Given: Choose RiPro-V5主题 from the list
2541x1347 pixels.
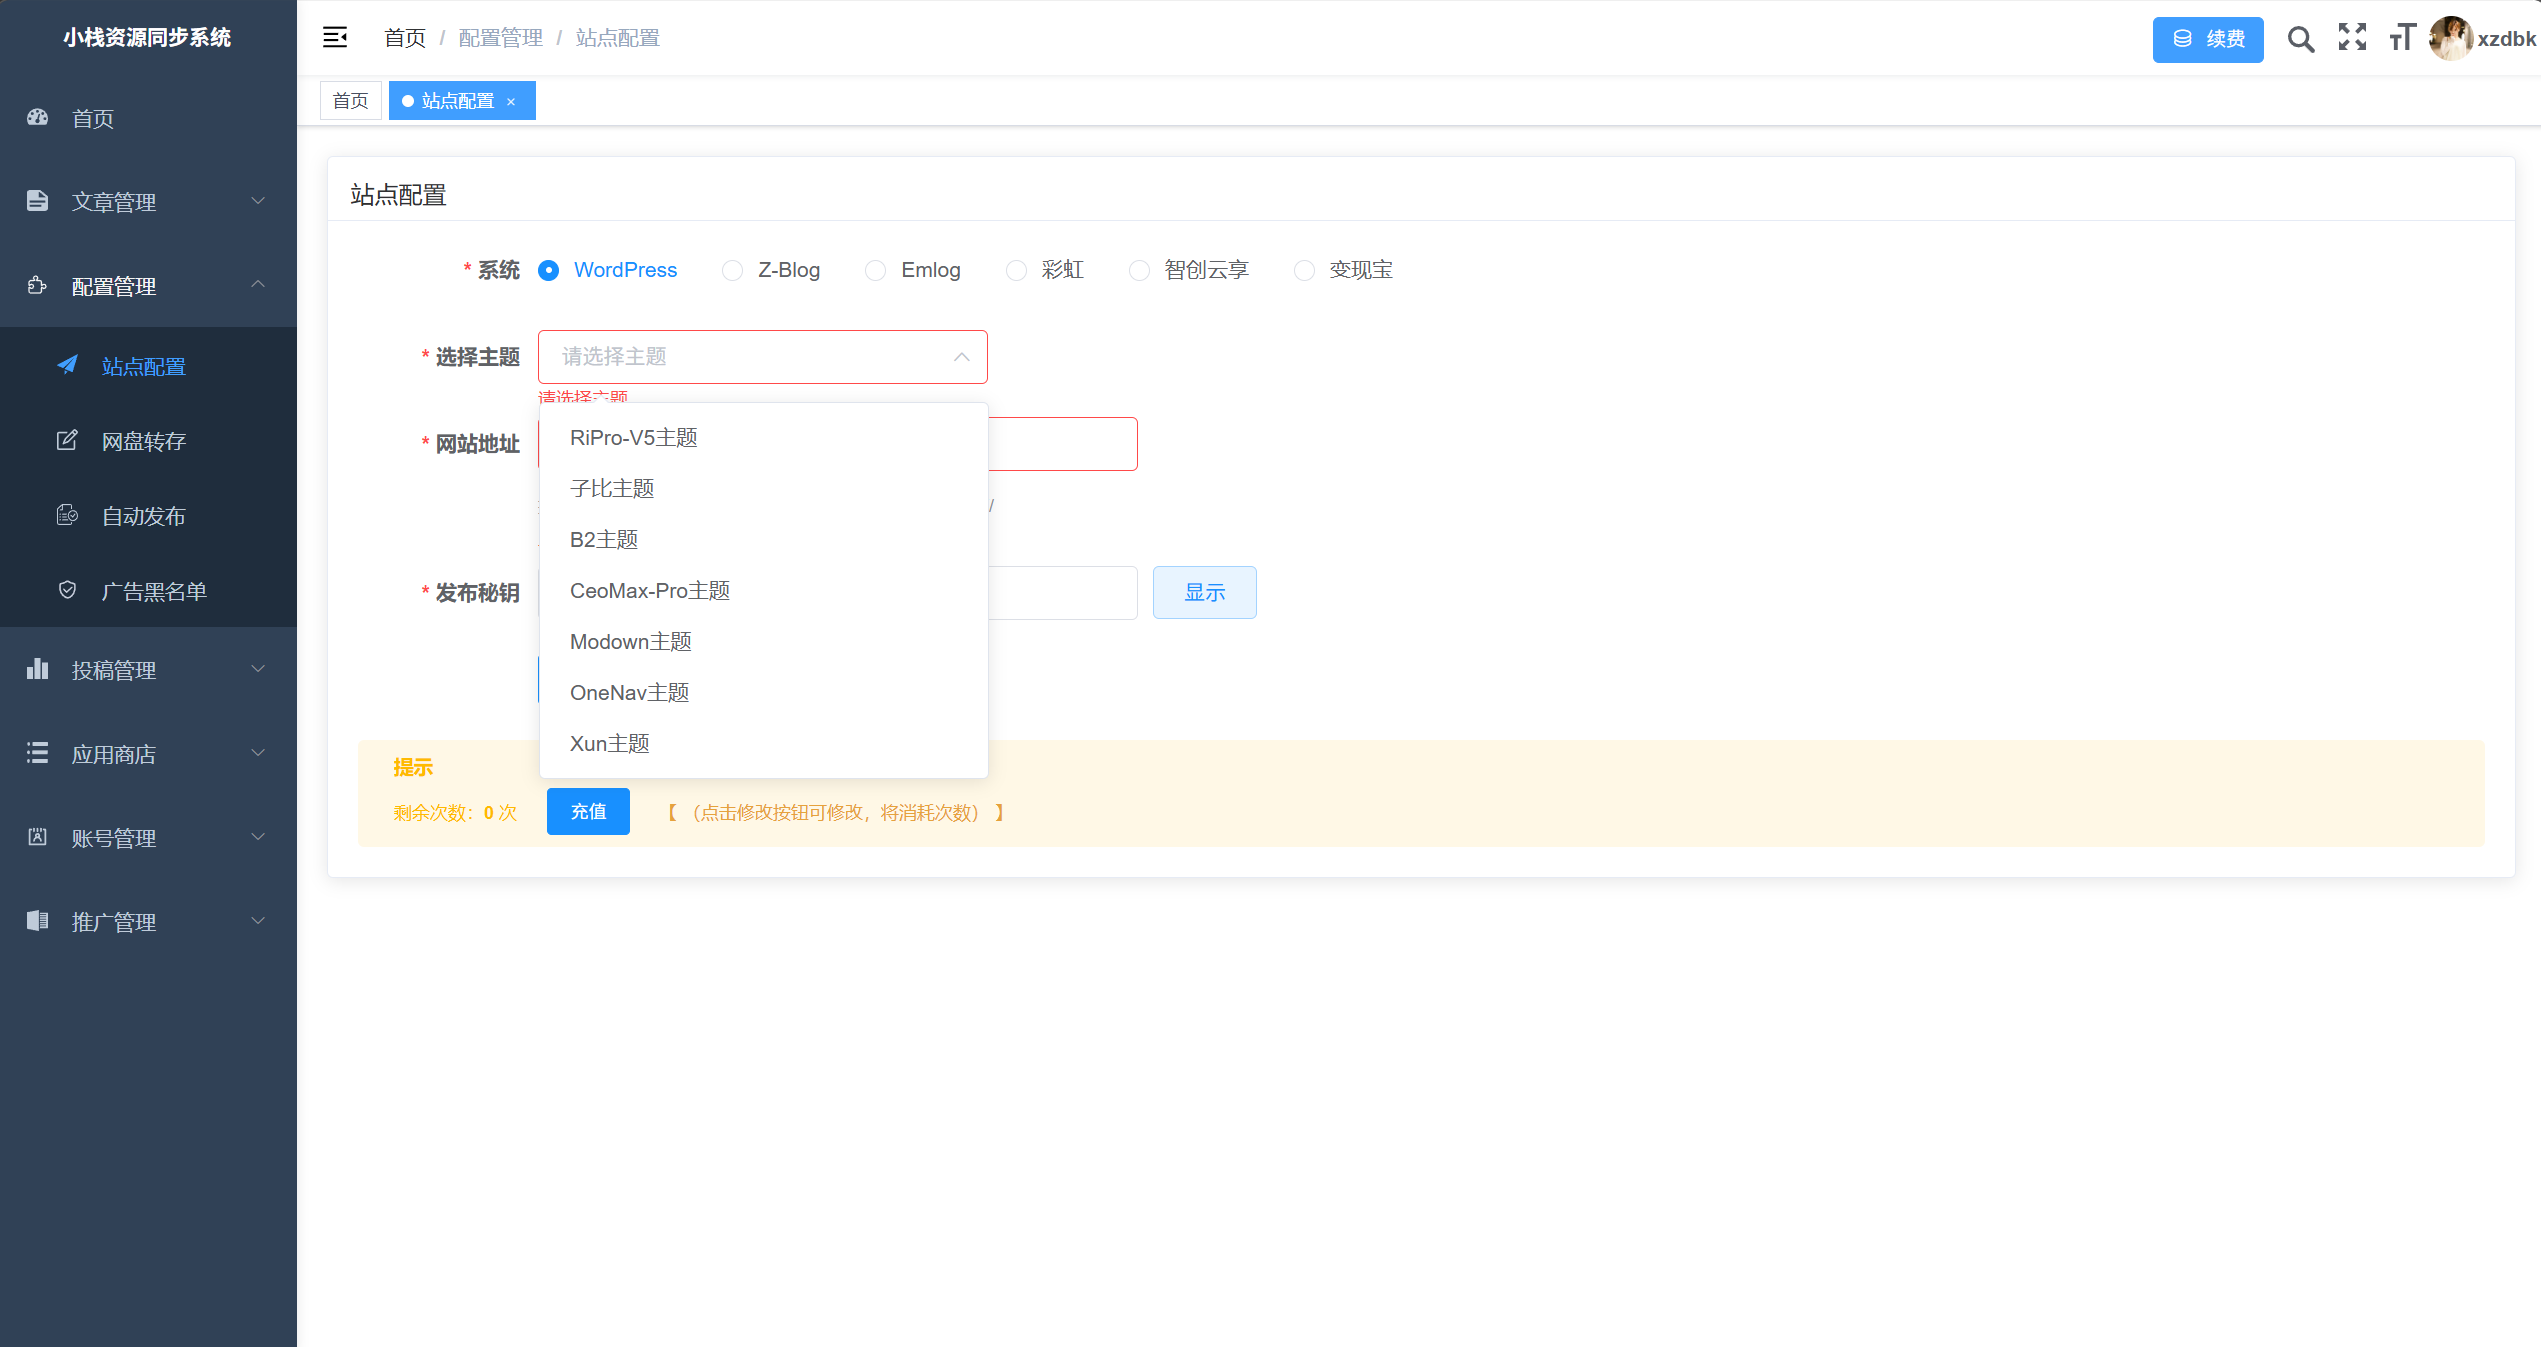Looking at the screenshot, I should click(x=634, y=438).
